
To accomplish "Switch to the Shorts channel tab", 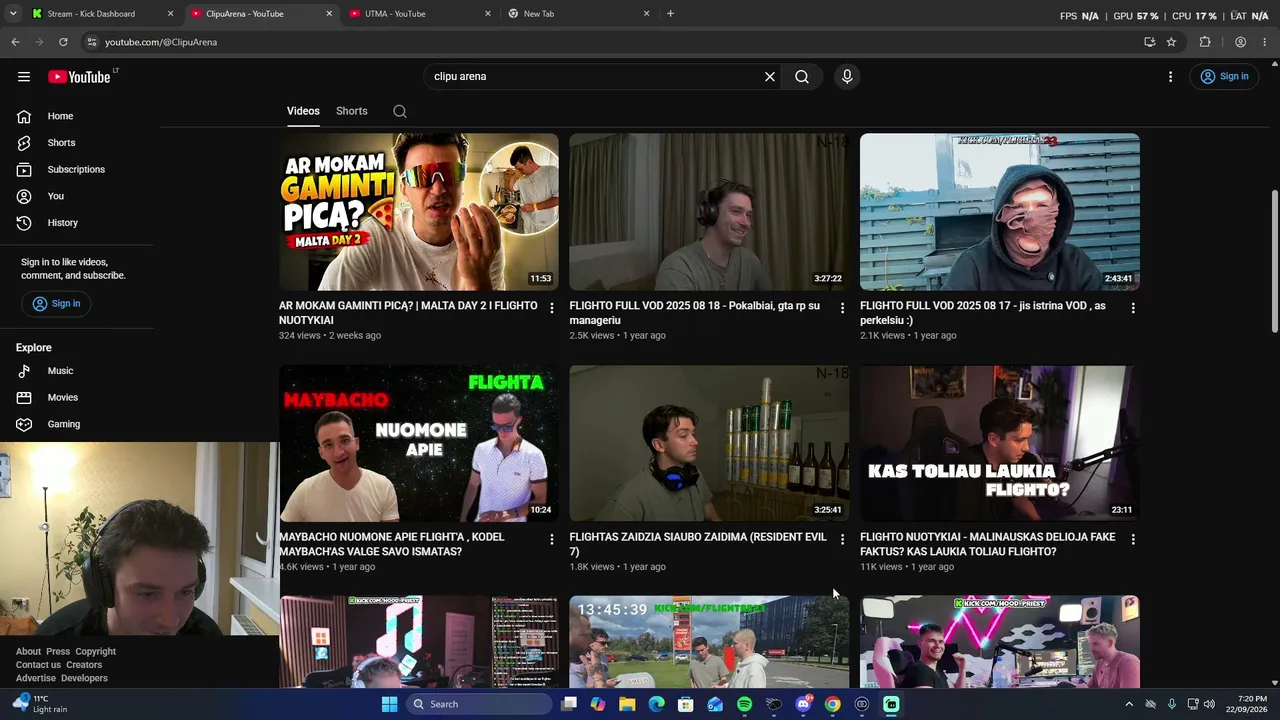I will click(352, 111).
